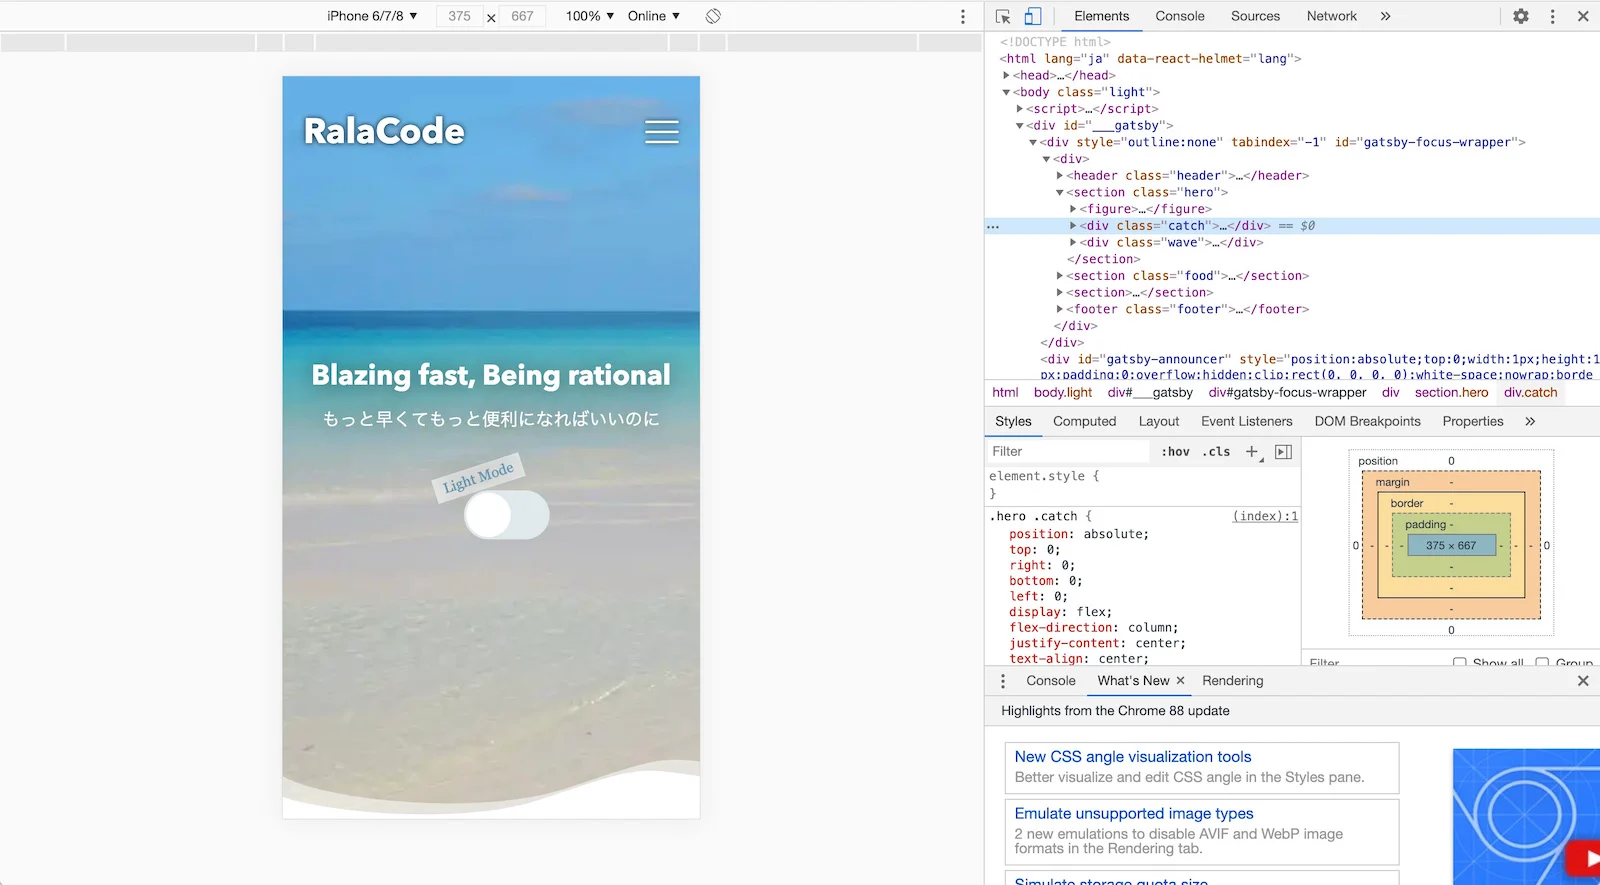Image resolution: width=1600 pixels, height=885 pixels.
Task: Open the RalaCode hamburger menu
Action: pos(661,132)
